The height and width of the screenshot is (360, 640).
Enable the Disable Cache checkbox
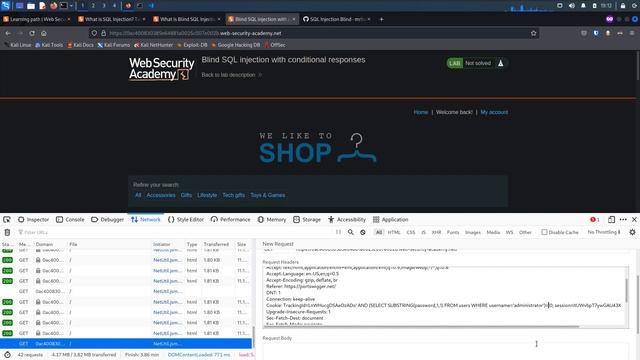point(544,232)
